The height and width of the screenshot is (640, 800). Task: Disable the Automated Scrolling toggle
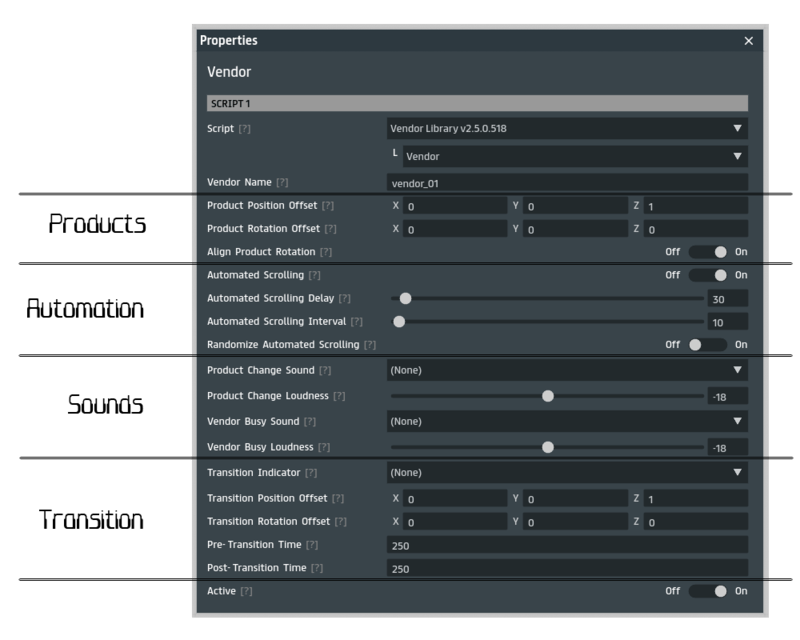(707, 275)
